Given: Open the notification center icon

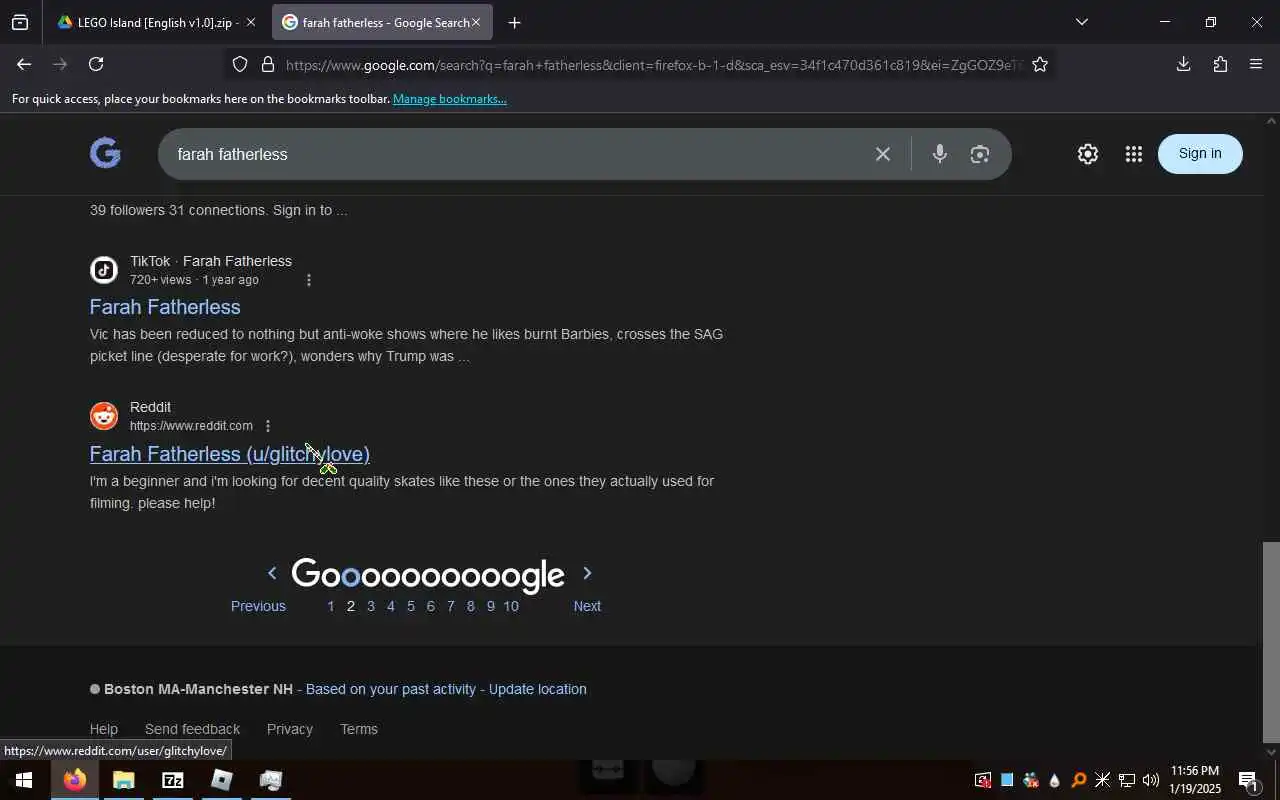Looking at the screenshot, I should coord(1248,780).
